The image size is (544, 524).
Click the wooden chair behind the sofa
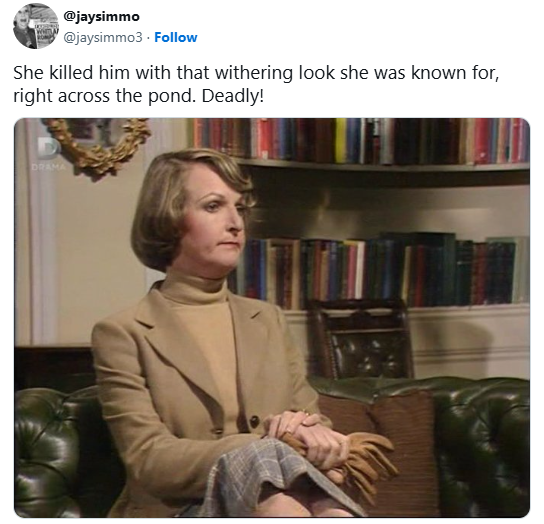click(x=361, y=339)
